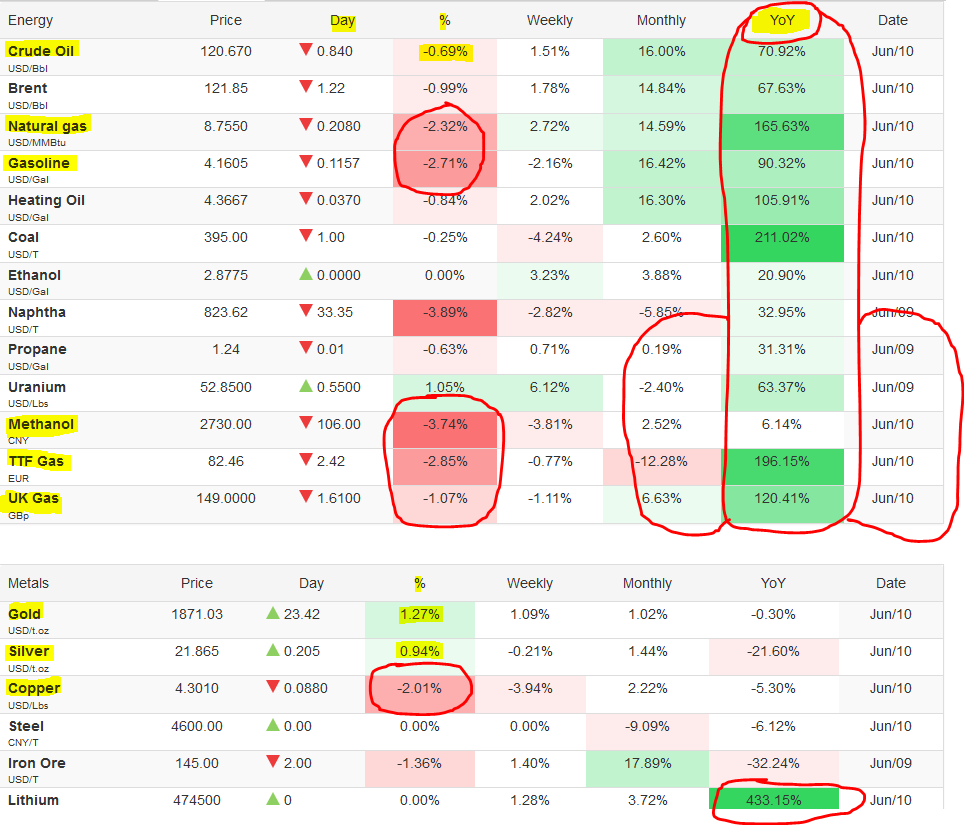Click the green up arrow in Ethanol row
964x825 pixels.
[x=306, y=274]
